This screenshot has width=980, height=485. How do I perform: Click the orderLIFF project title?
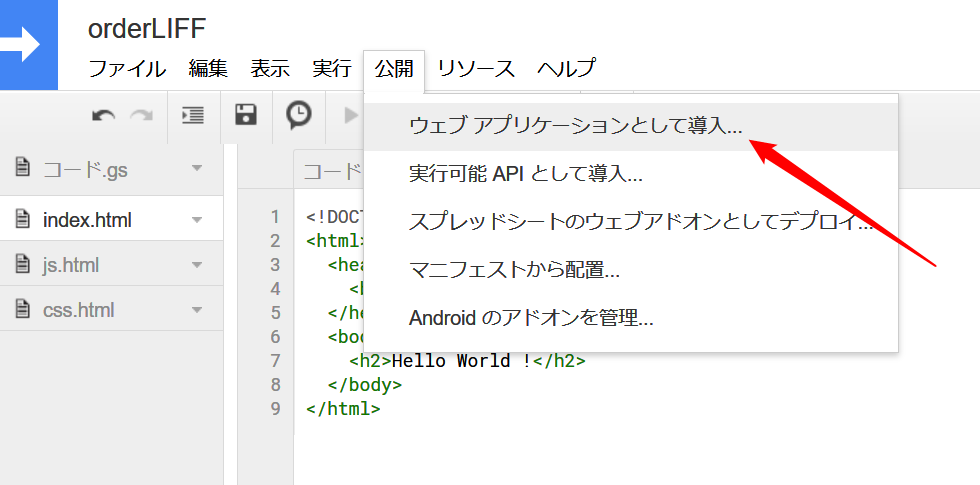[x=146, y=28]
